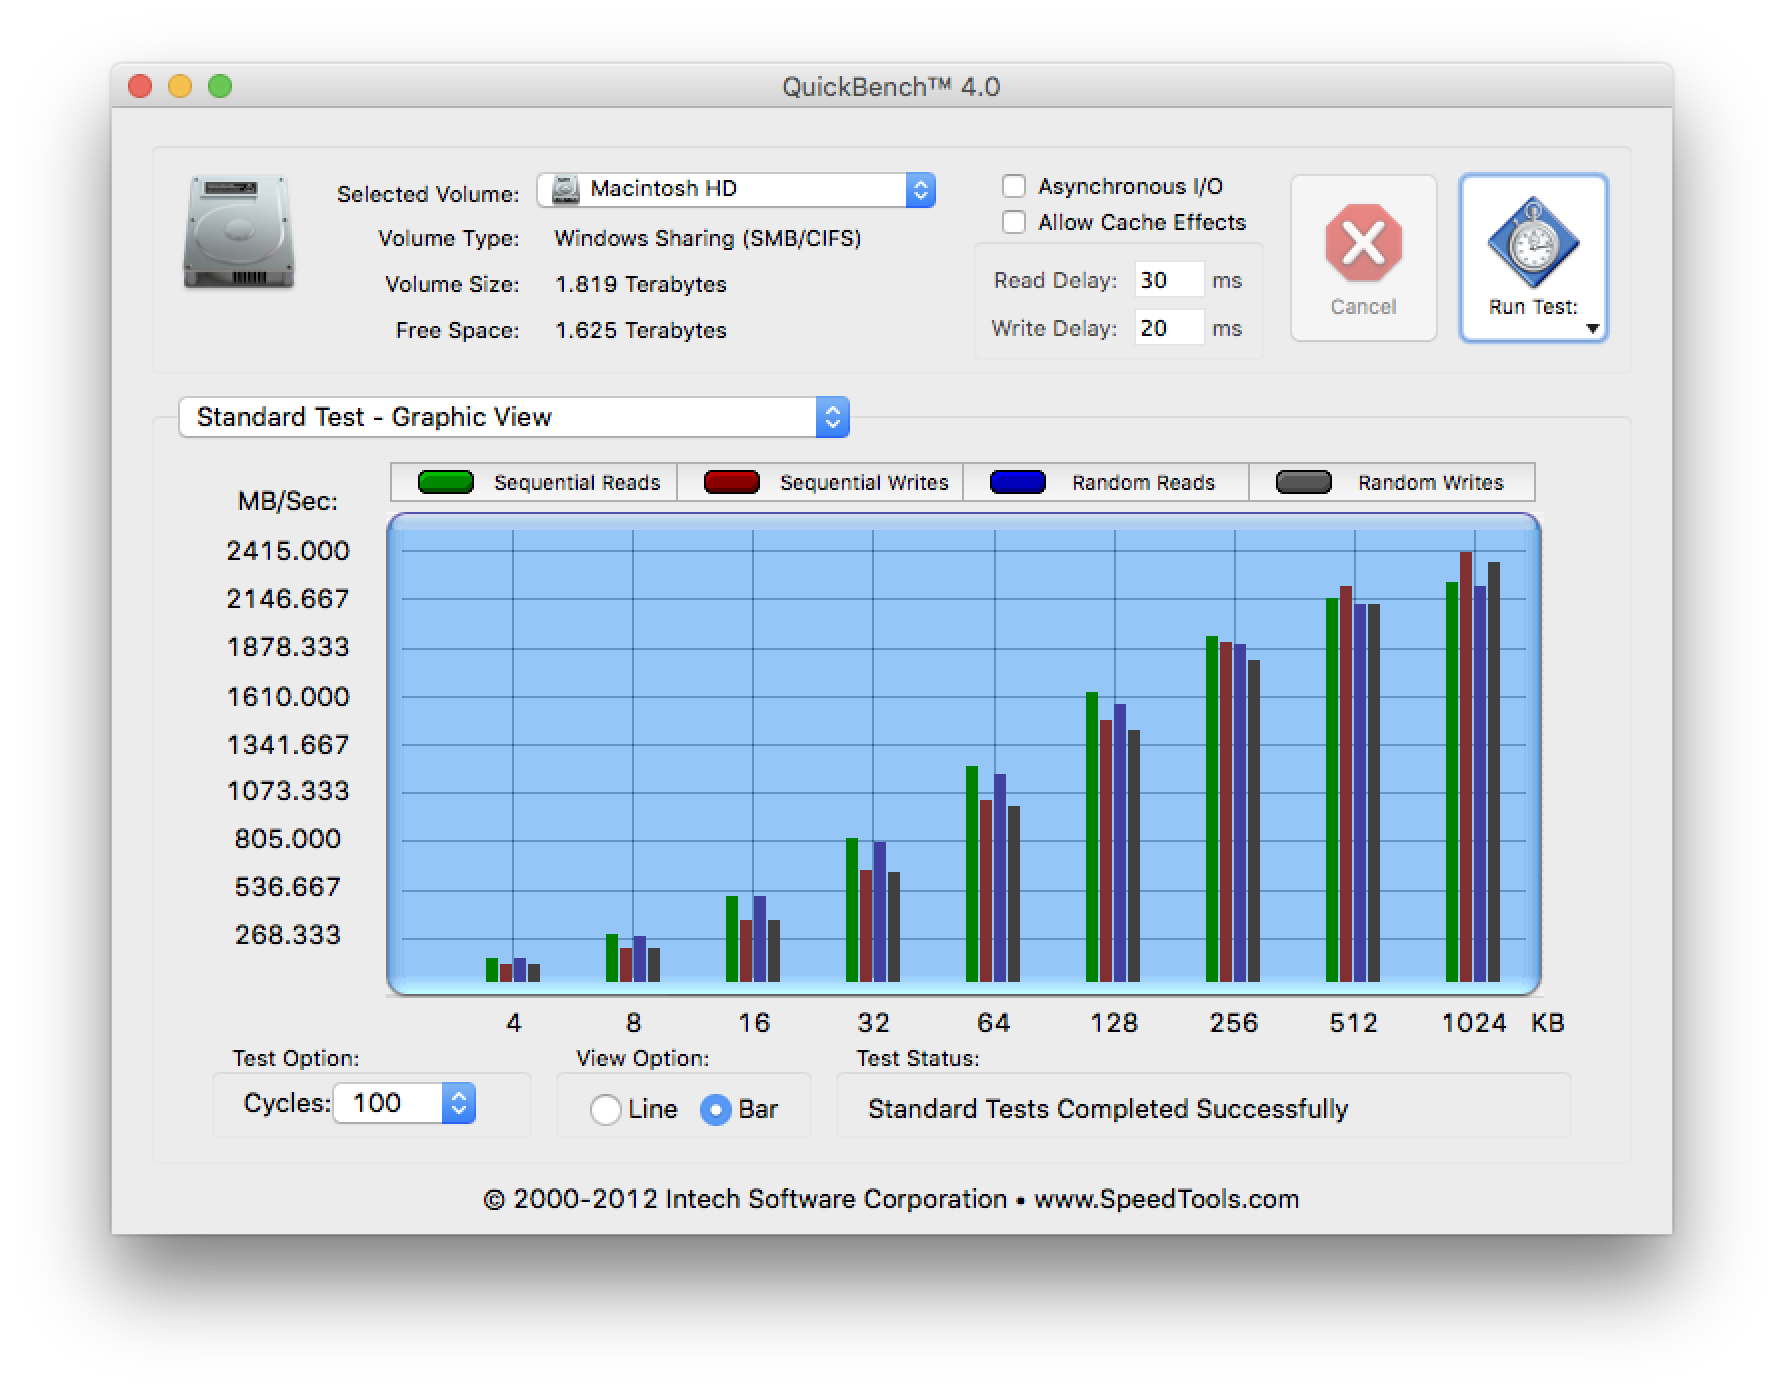This screenshot has height=1394, width=1784.
Task: Click the red Cancel stop icon
Action: click(1363, 243)
